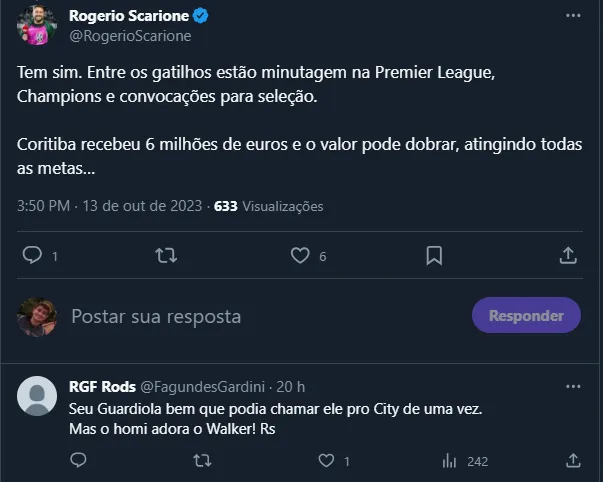Open more options on Rogerio Scarione's tweet
Viewport: 603px width, 482px height.
tap(572, 17)
